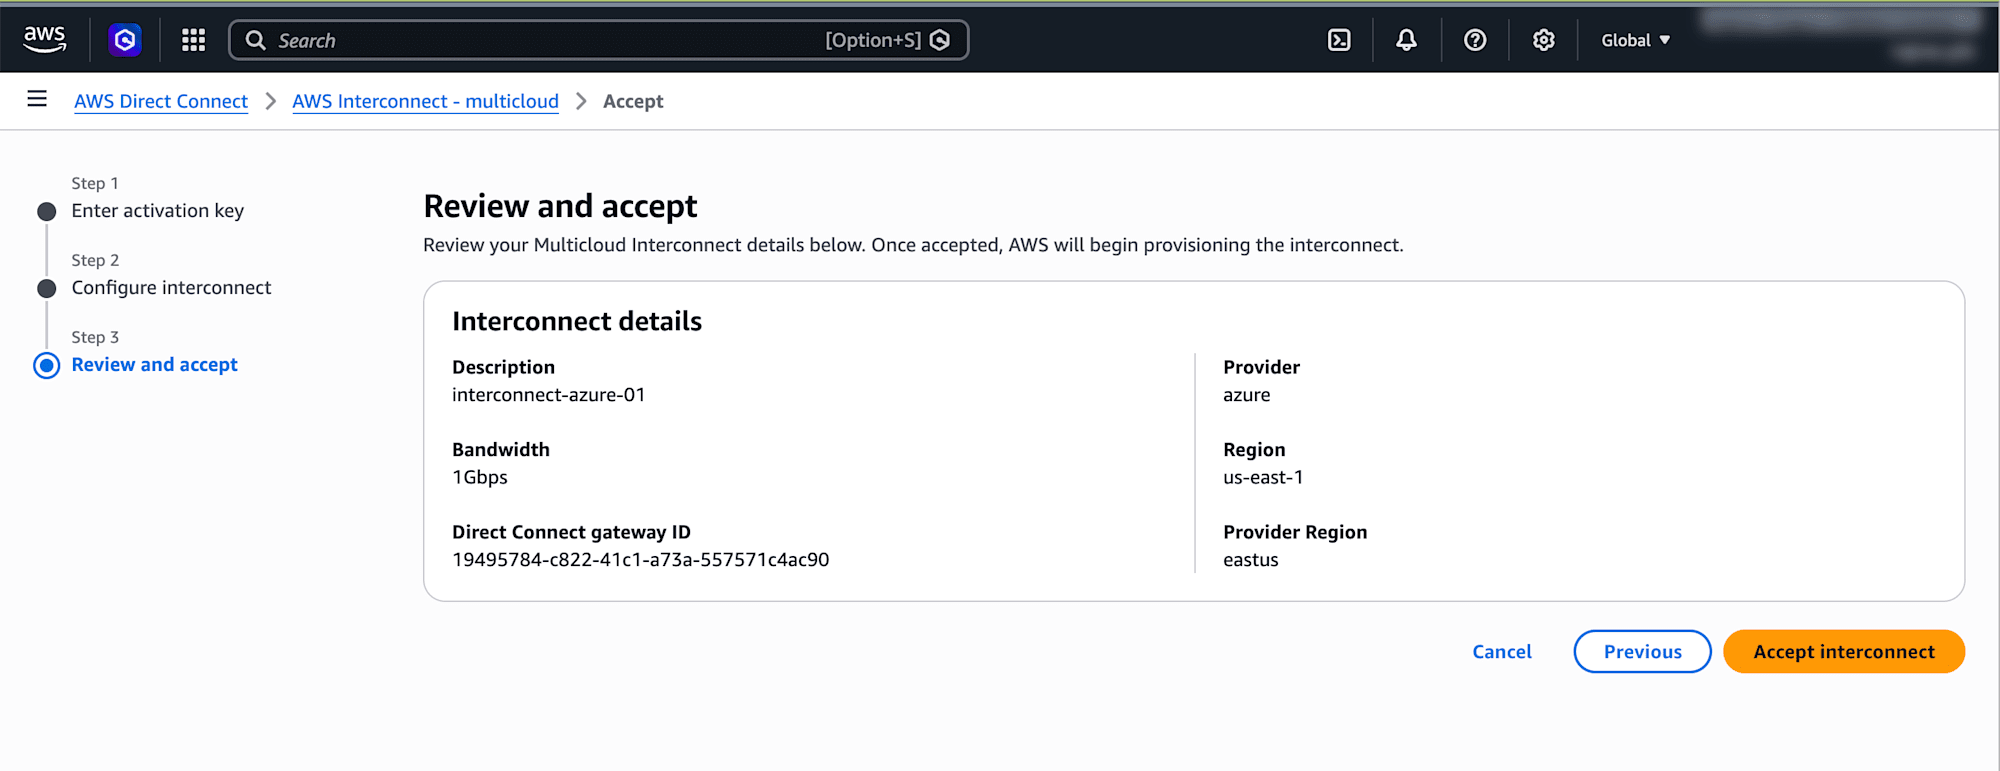
Task: Click the Amazon Q icon in search bar
Action: (x=940, y=40)
